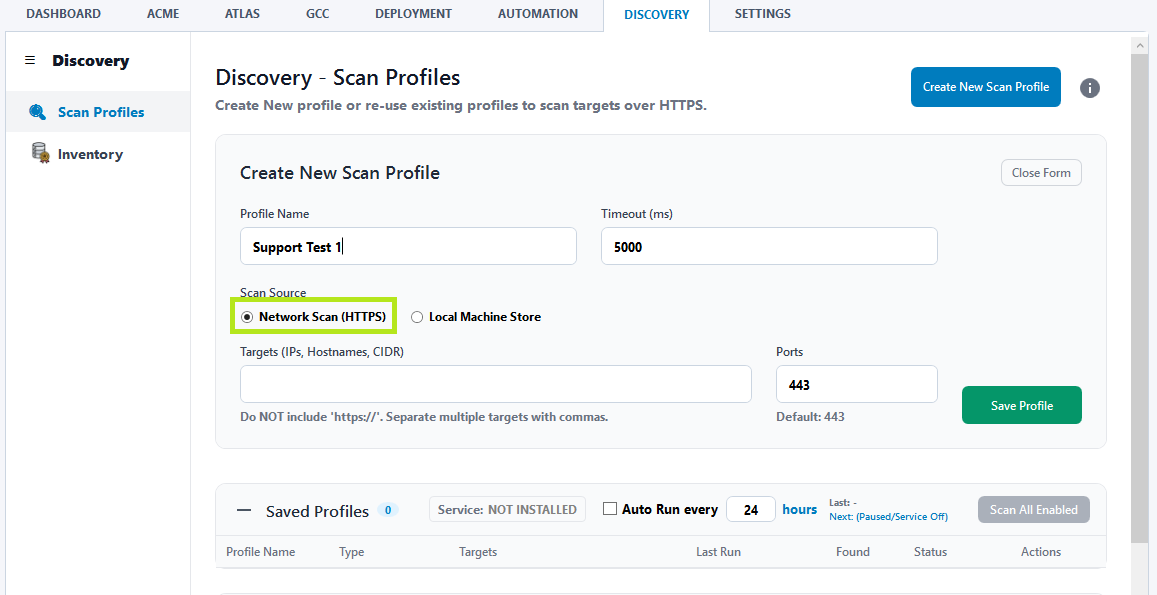Click the Inventory database icon
The height and width of the screenshot is (595, 1157).
coord(40,153)
